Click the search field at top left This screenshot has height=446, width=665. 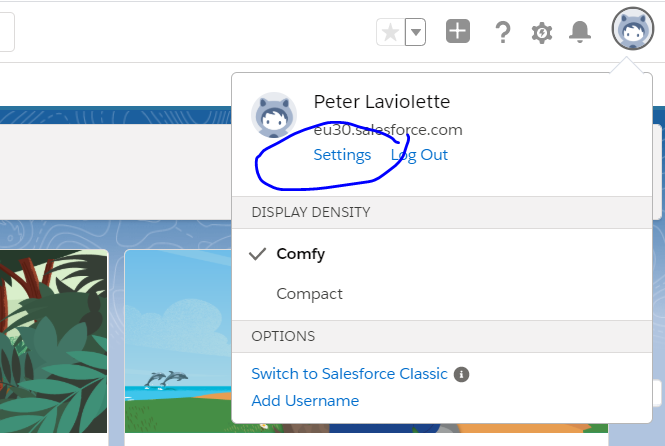6,31
